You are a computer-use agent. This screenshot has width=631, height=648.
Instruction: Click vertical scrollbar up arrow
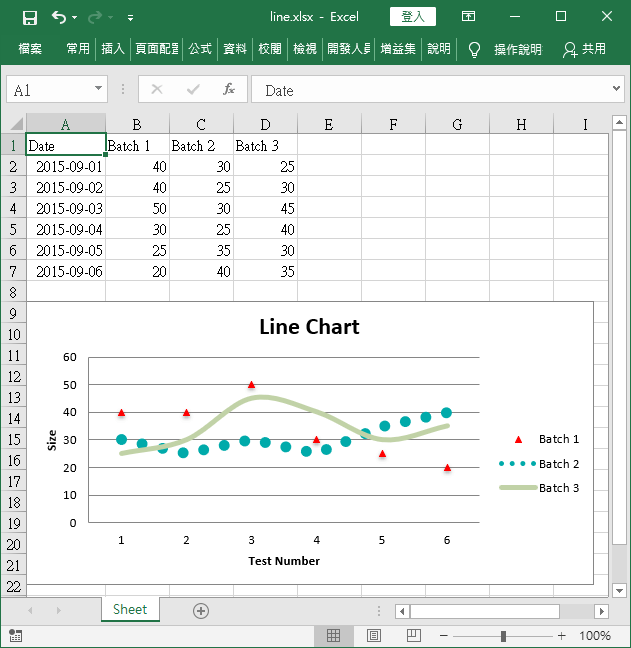[x=619, y=122]
